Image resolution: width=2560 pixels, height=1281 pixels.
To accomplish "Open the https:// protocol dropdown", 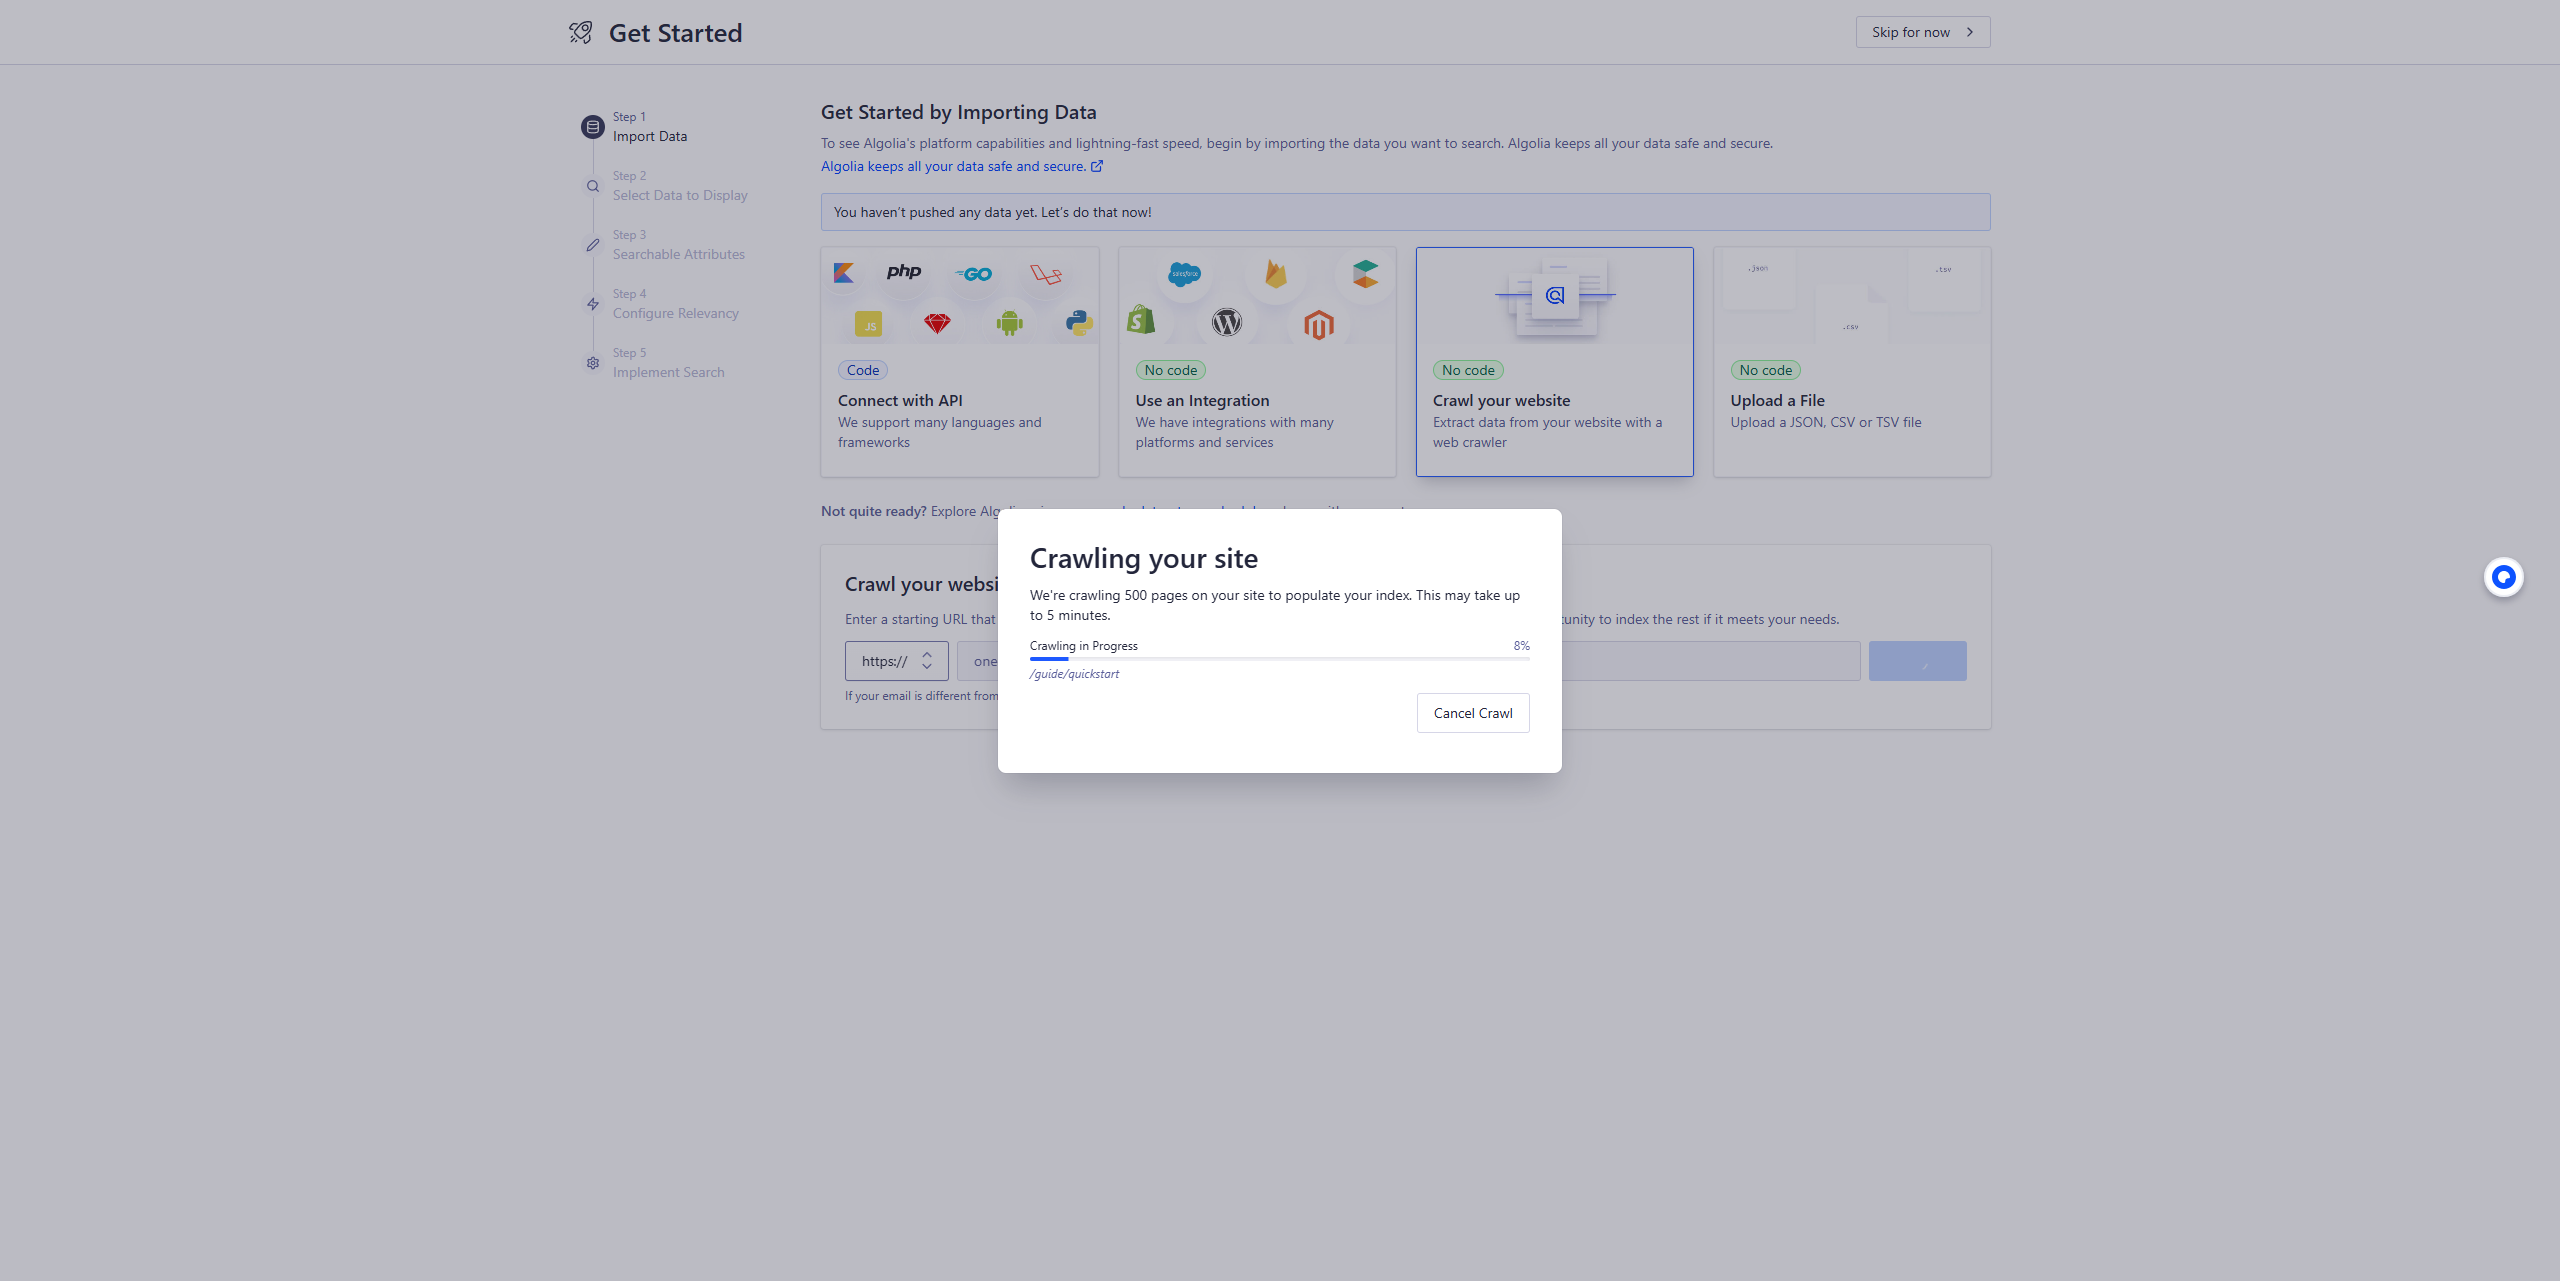I will tap(897, 661).
